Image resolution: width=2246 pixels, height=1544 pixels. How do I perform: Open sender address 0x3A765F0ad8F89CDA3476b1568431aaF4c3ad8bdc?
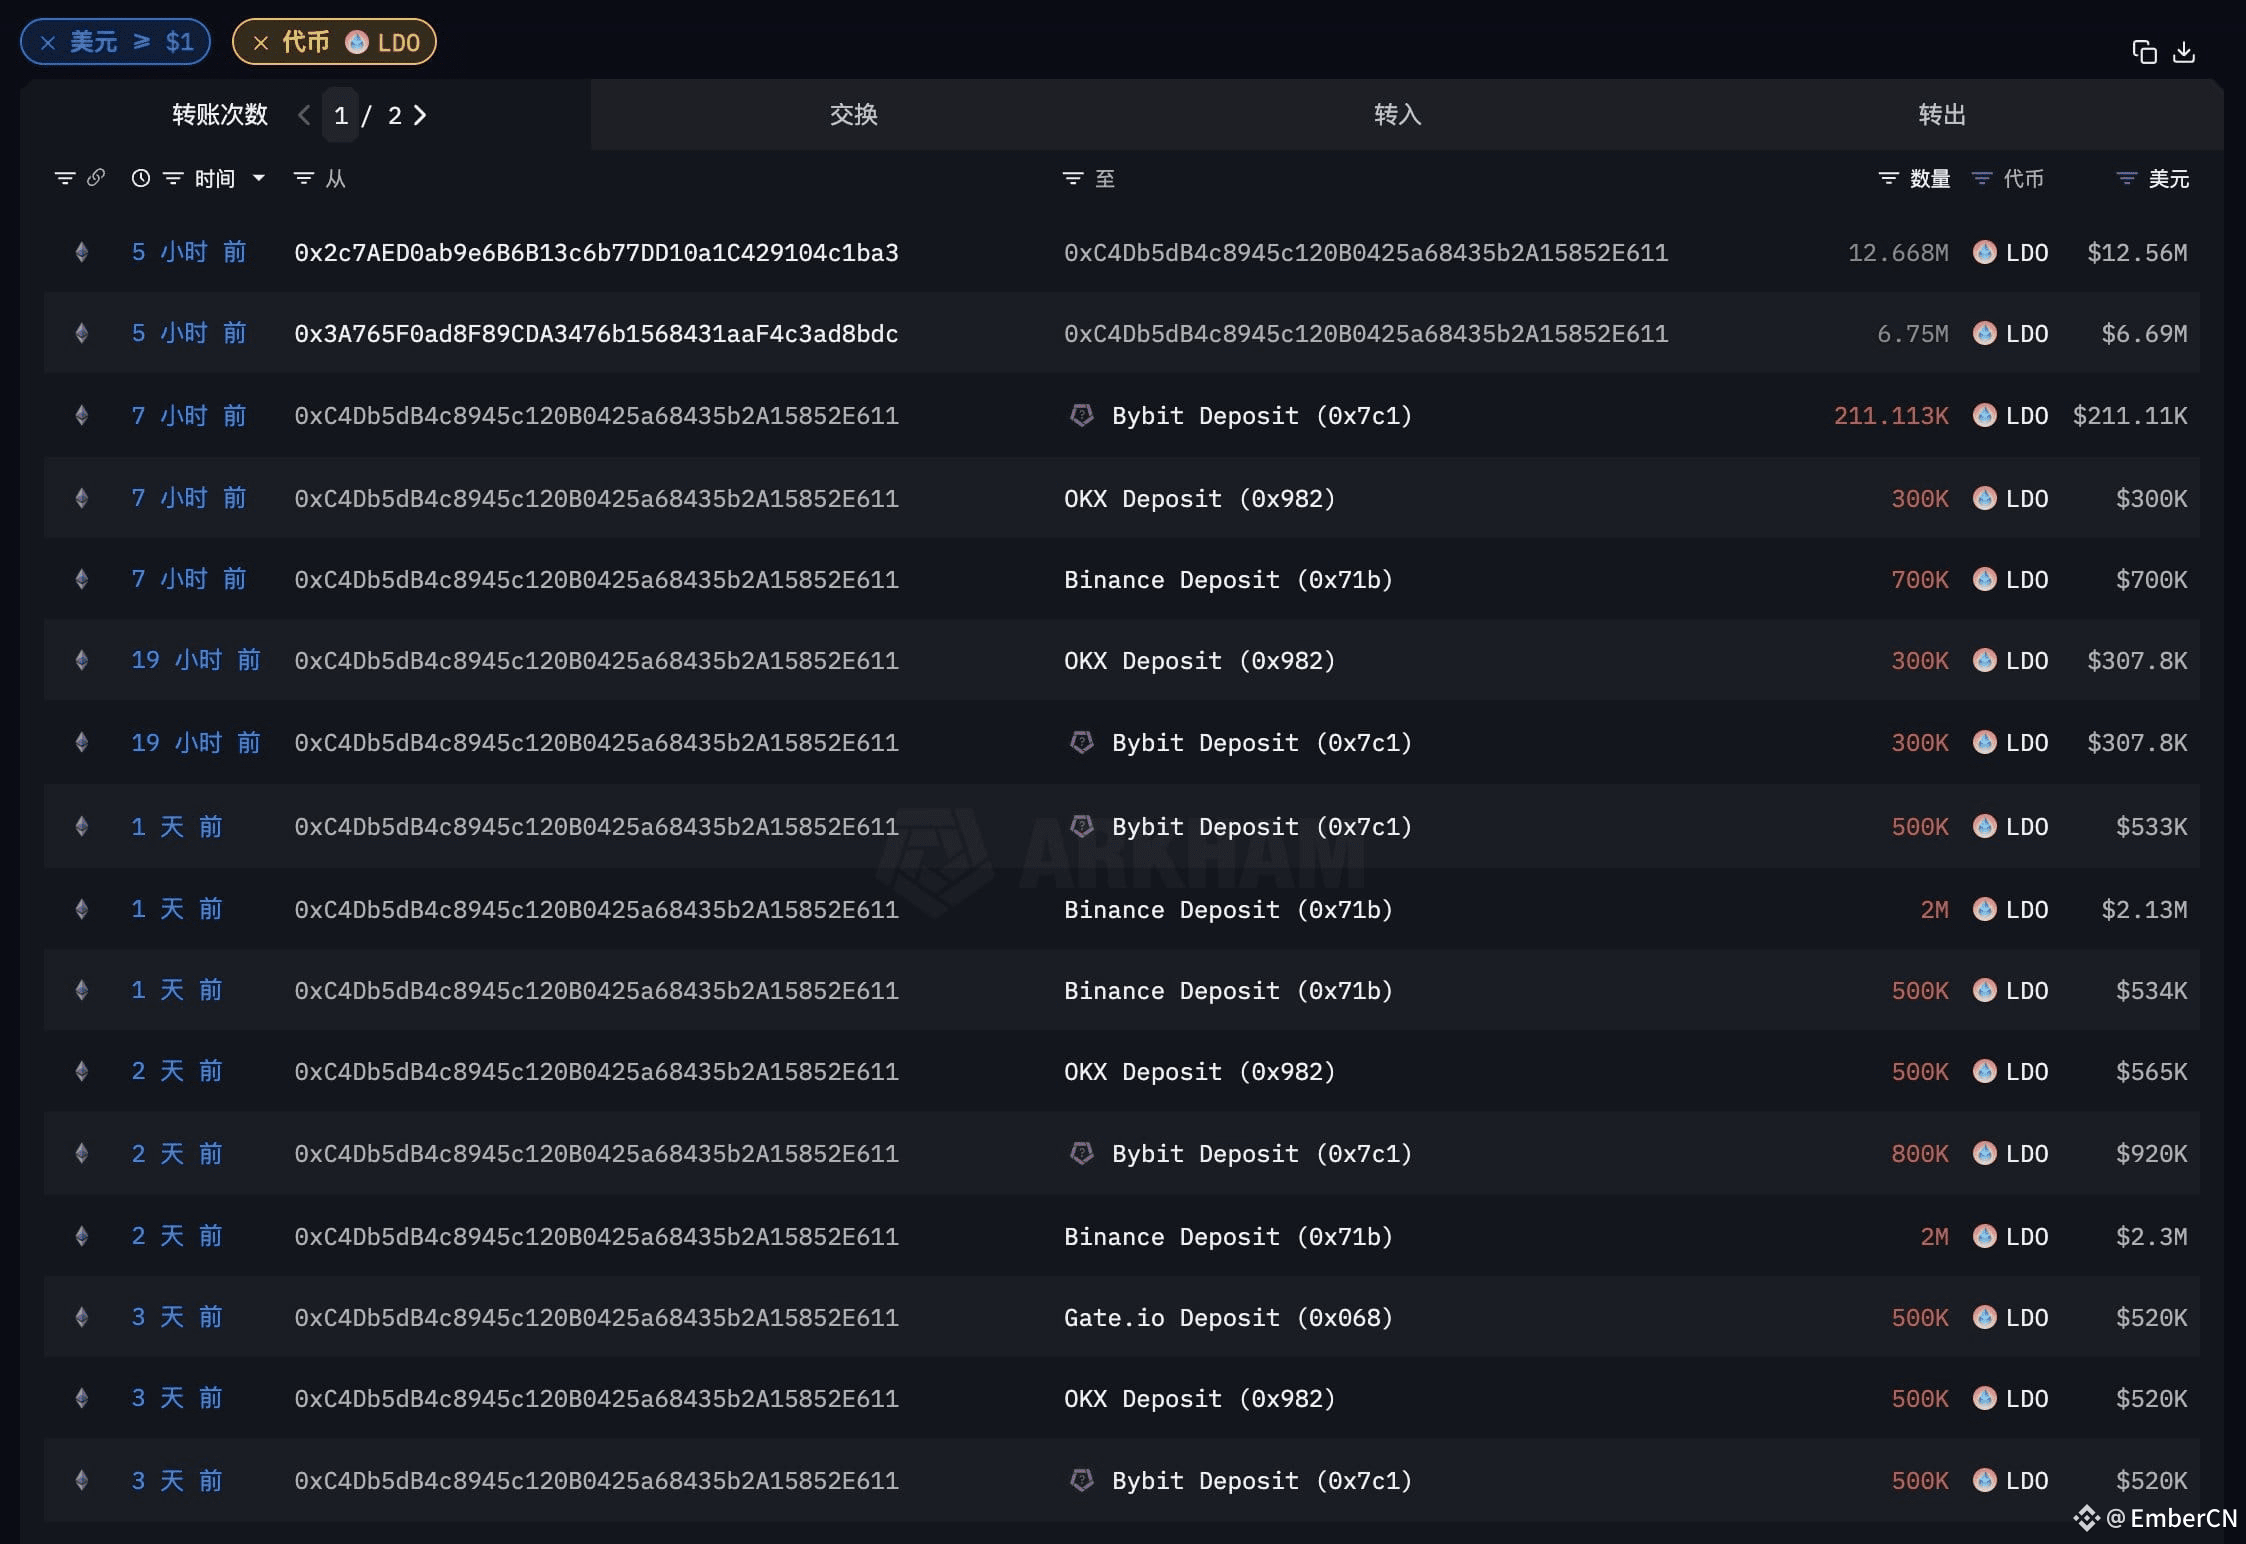[x=596, y=334]
